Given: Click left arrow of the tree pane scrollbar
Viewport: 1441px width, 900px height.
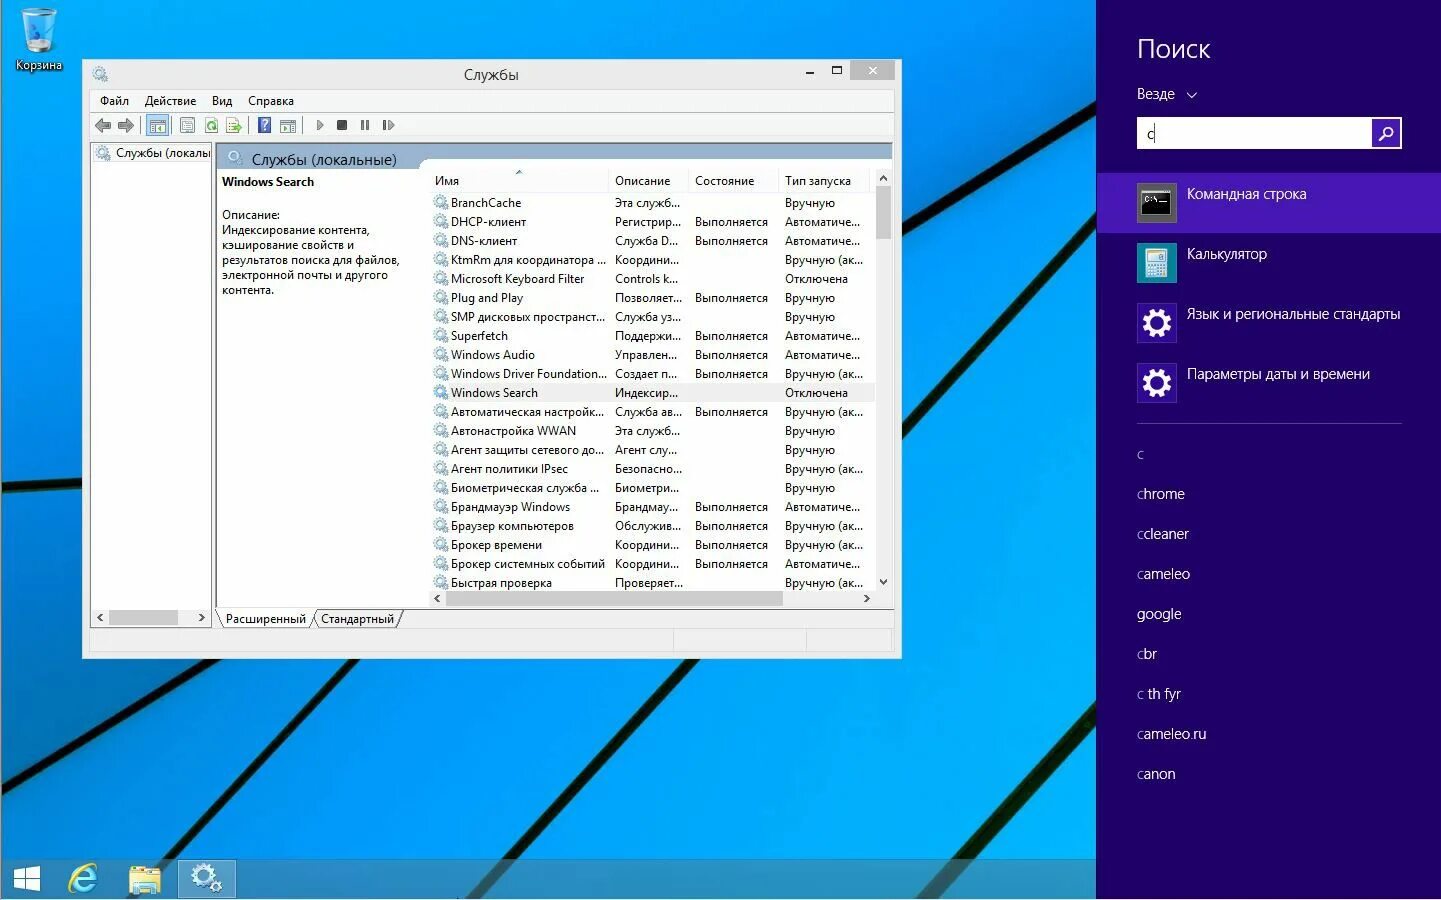Looking at the screenshot, I should [x=100, y=618].
